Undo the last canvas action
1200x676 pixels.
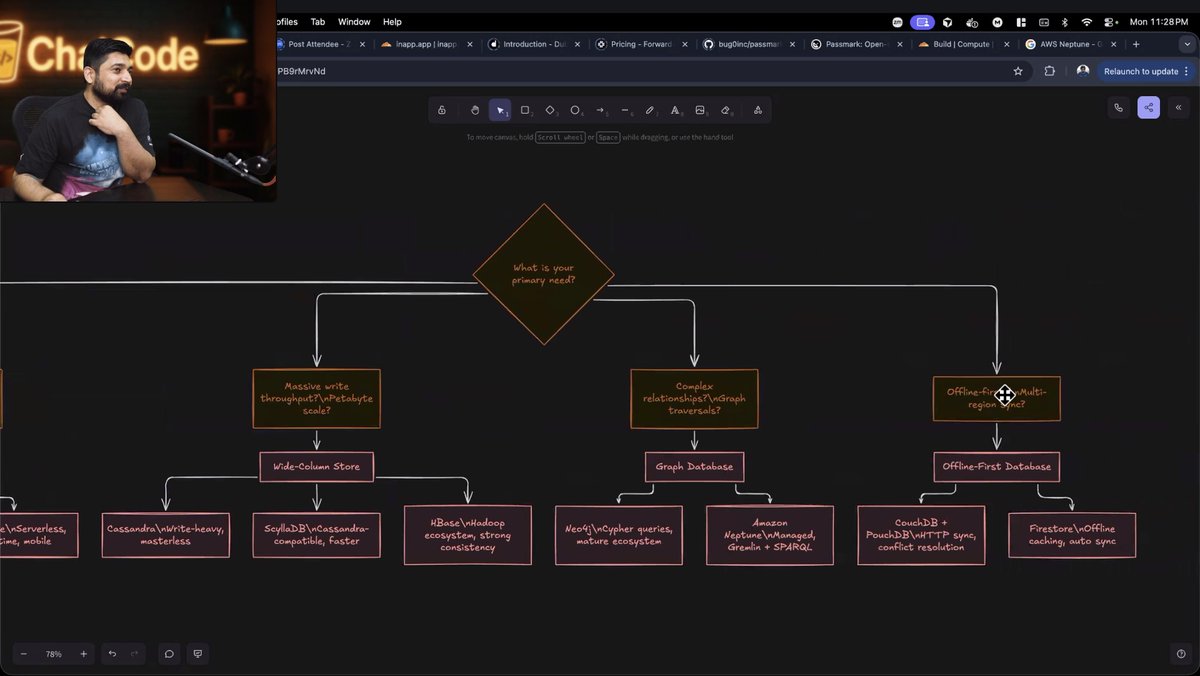110,654
